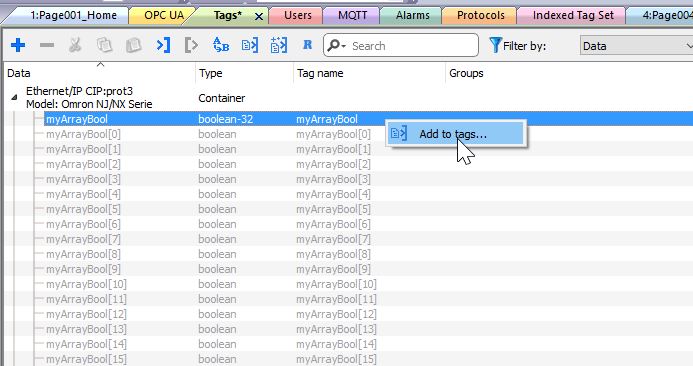Screen dimensions: 693x366
Task: Switch to the Protocols tab
Action: (480, 15)
